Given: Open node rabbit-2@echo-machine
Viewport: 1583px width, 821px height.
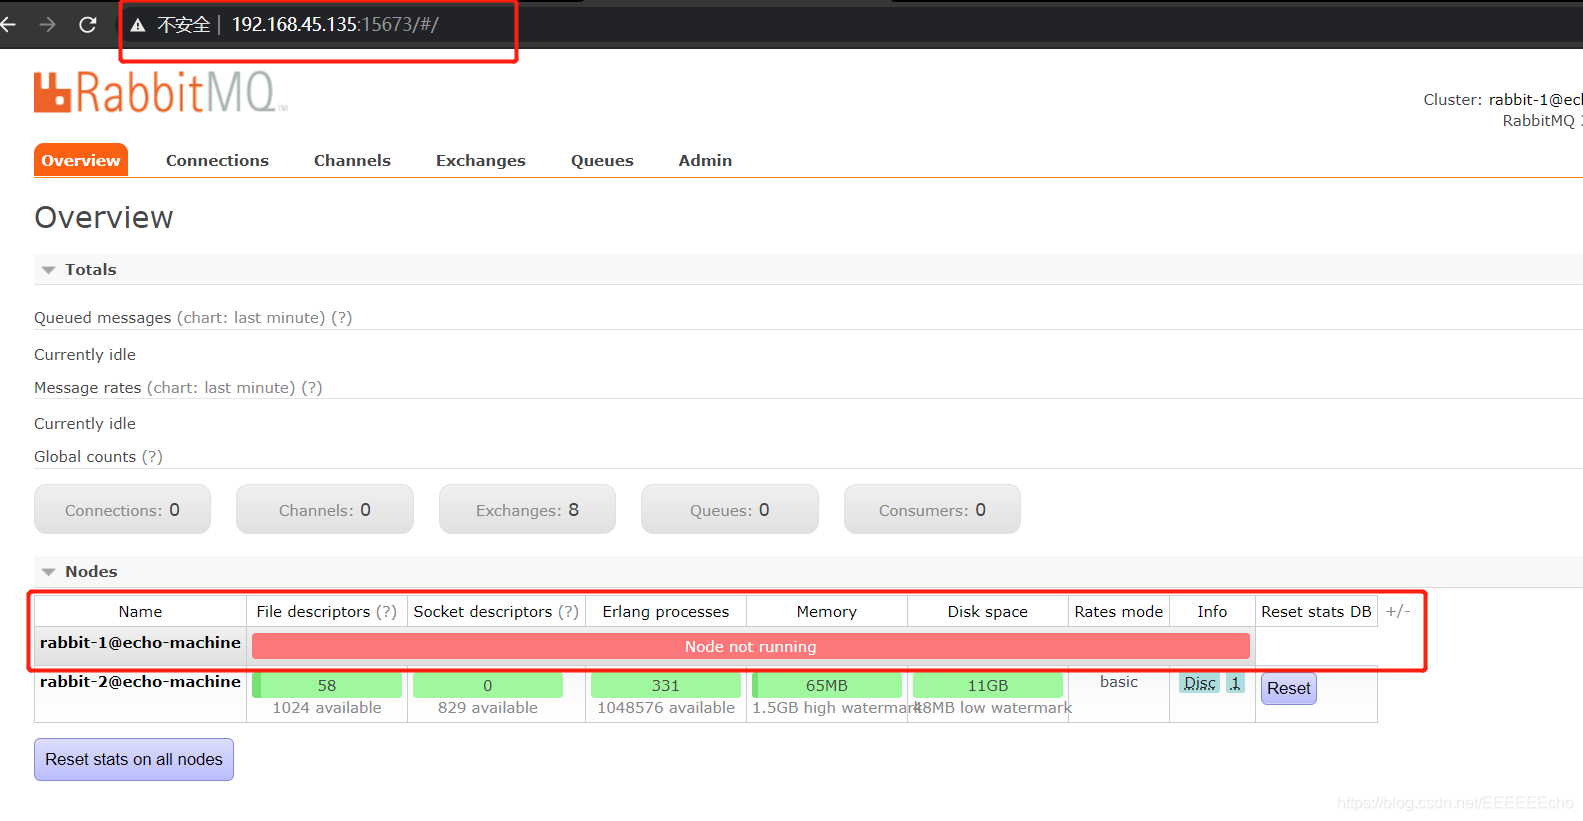Looking at the screenshot, I should (140, 681).
